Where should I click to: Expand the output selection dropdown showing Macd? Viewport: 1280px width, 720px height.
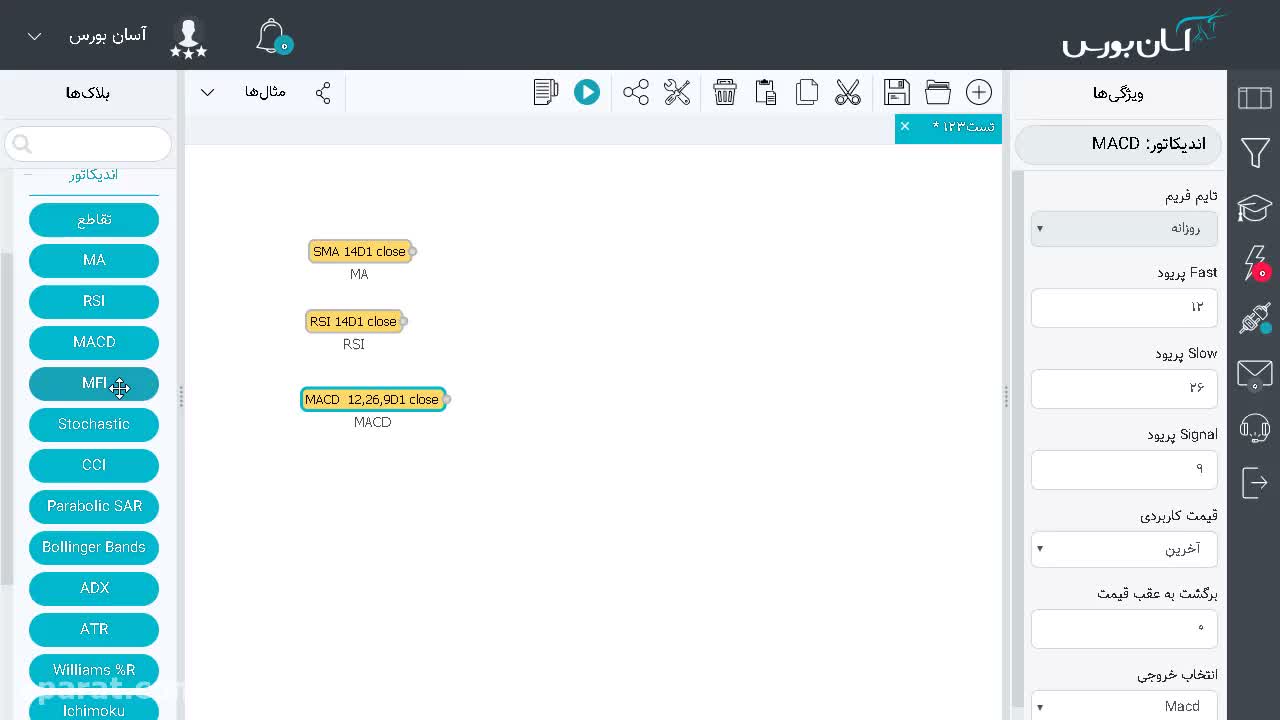1124,706
